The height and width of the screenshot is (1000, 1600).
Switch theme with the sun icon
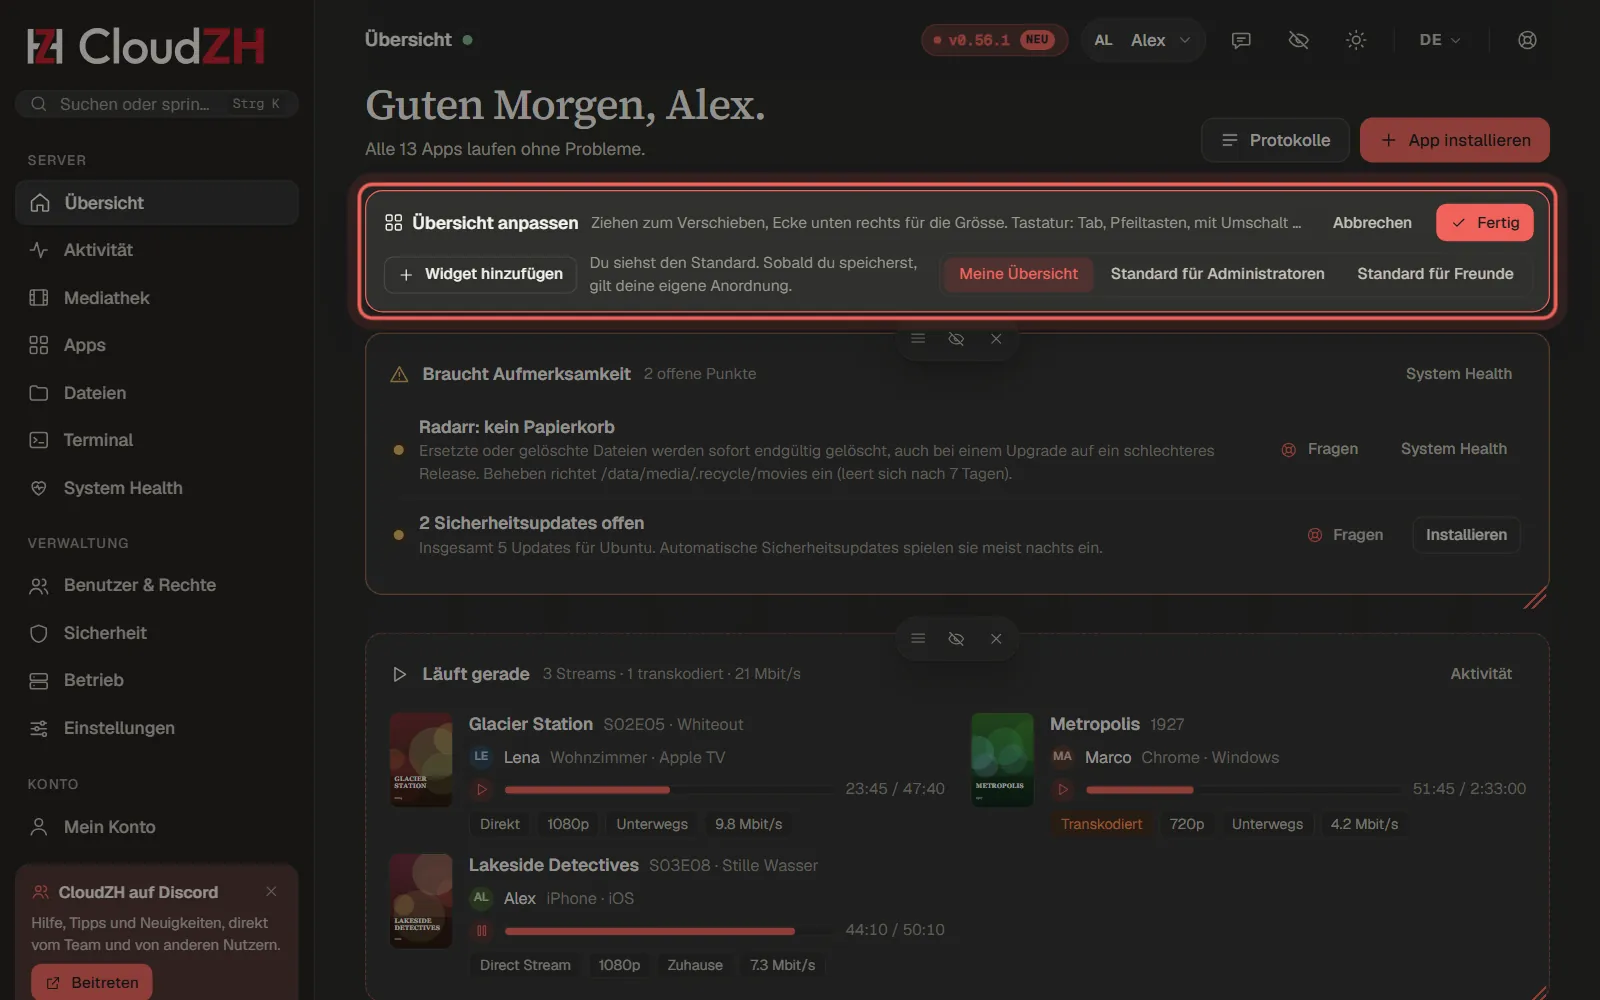coord(1356,40)
